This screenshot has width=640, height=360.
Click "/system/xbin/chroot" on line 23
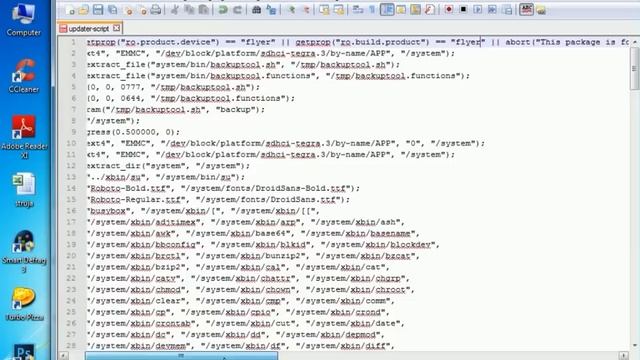pyautogui.click(x=358, y=290)
